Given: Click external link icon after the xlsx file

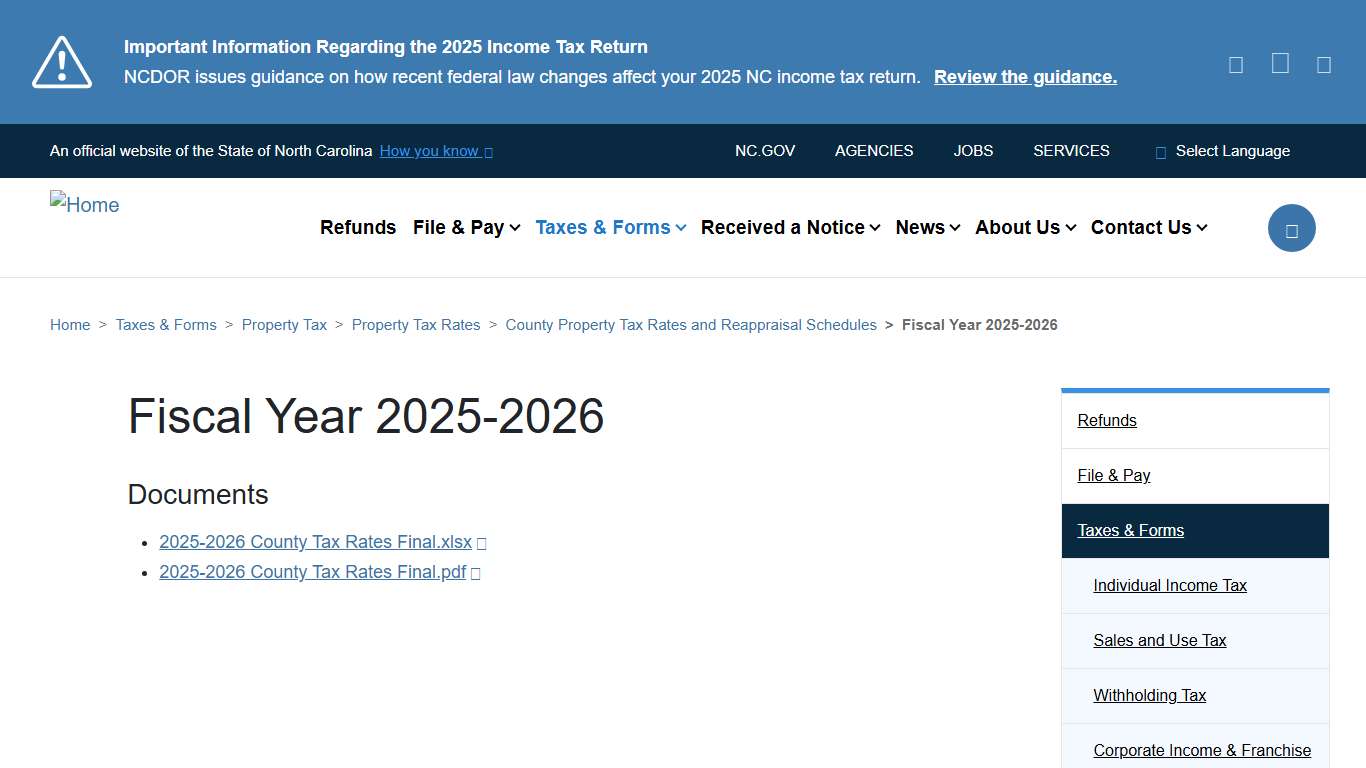Looking at the screenshot, I should click(481, 542).
